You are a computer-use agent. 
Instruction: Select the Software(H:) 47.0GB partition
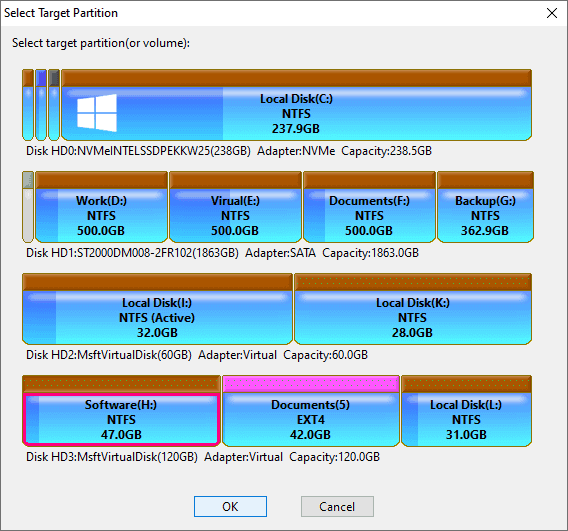pos(121,411)
